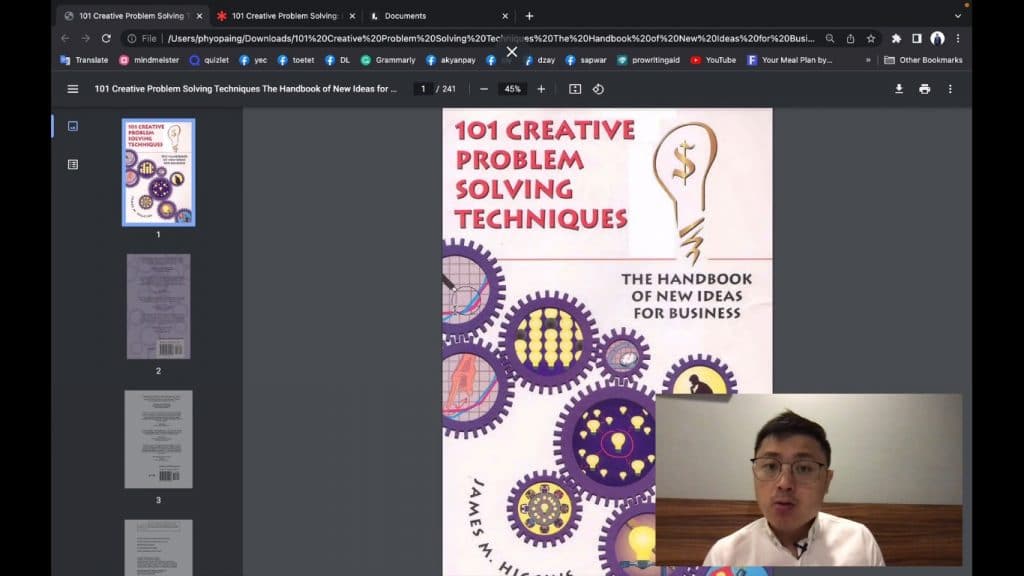Open the DL bookmark
Image resolution: width=1024 pixels, height=576 pixels.
[338, 60]
